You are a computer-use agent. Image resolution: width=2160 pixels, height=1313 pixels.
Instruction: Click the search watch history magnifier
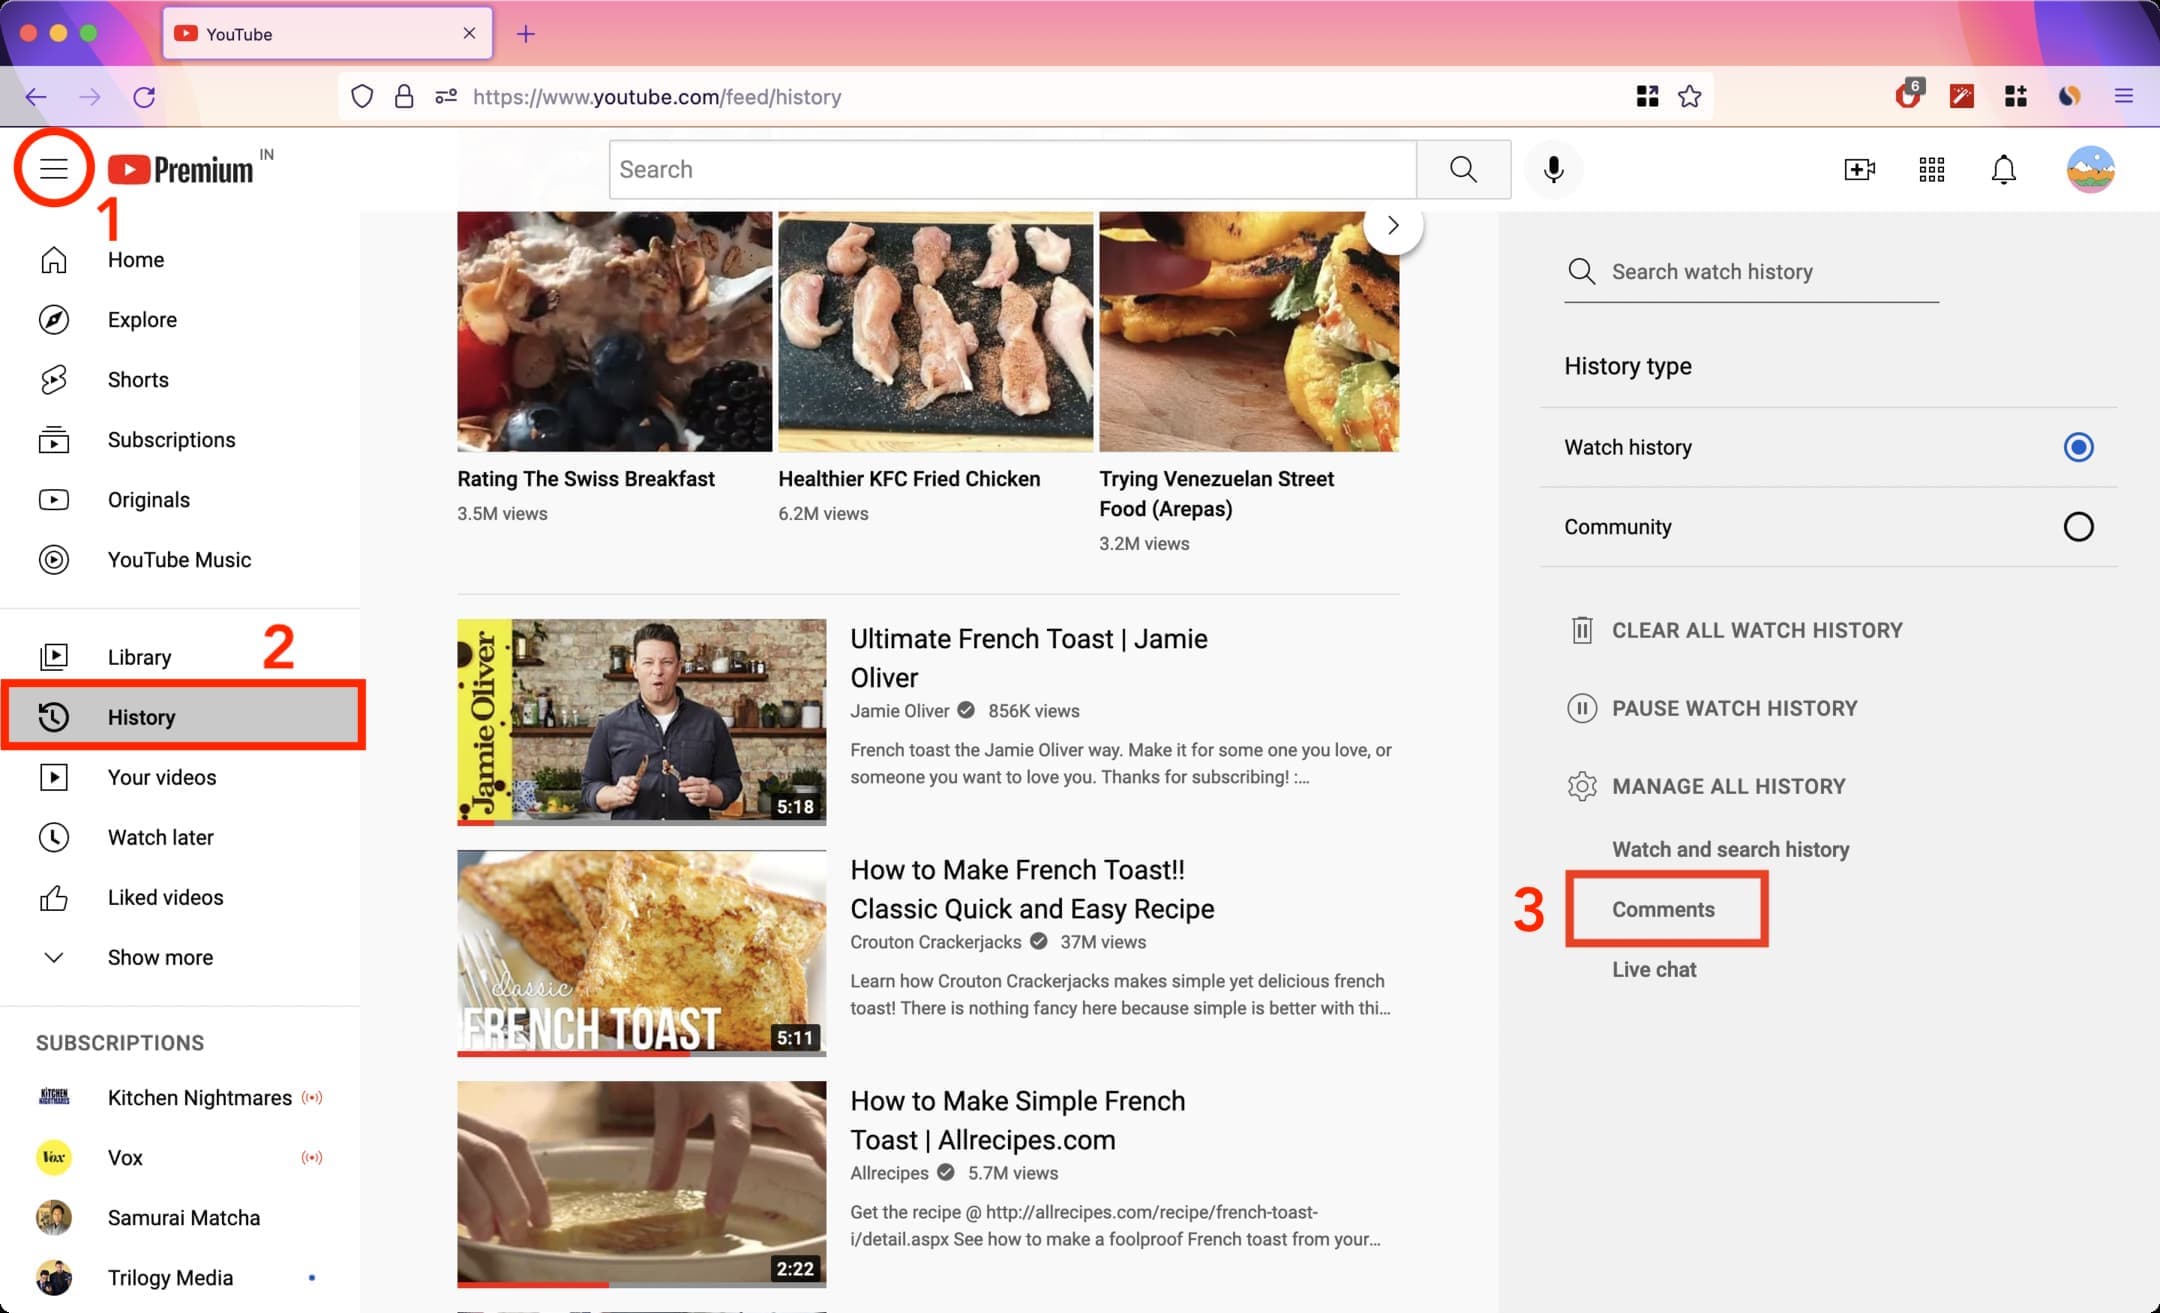[1581, 271]
